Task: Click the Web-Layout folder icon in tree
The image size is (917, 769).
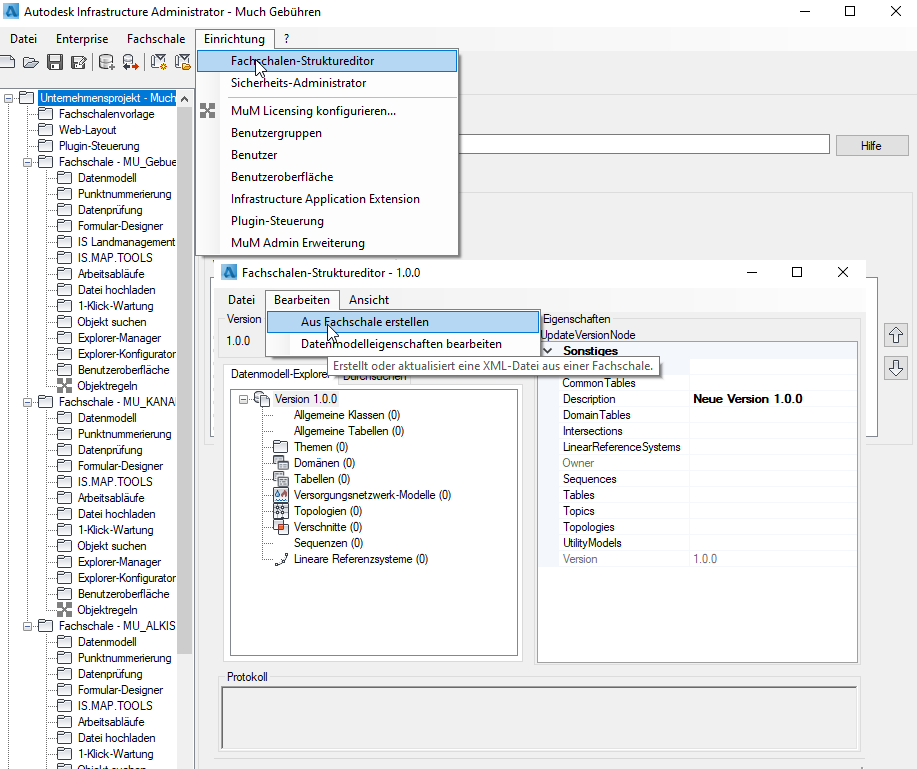Action: pyautogui.click(x=46, y=130)
